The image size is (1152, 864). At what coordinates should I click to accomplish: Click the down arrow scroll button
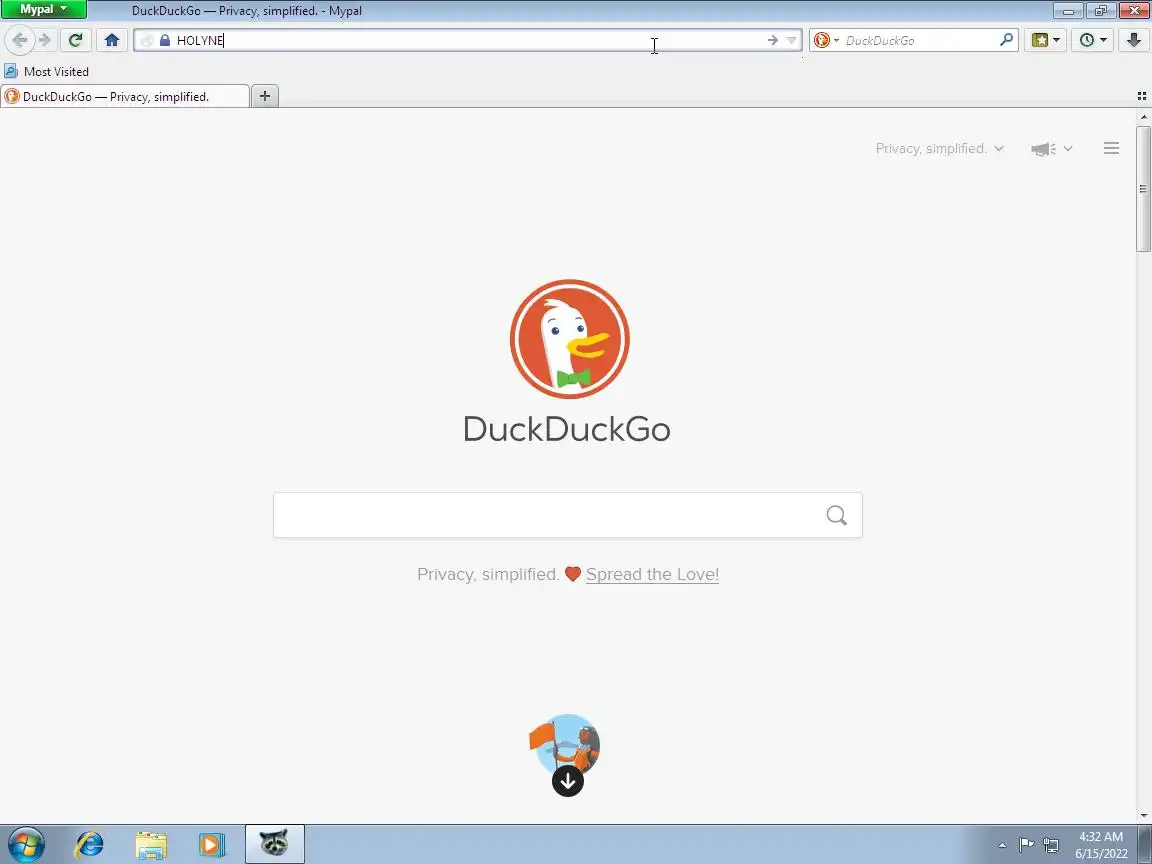coord(568,781)
